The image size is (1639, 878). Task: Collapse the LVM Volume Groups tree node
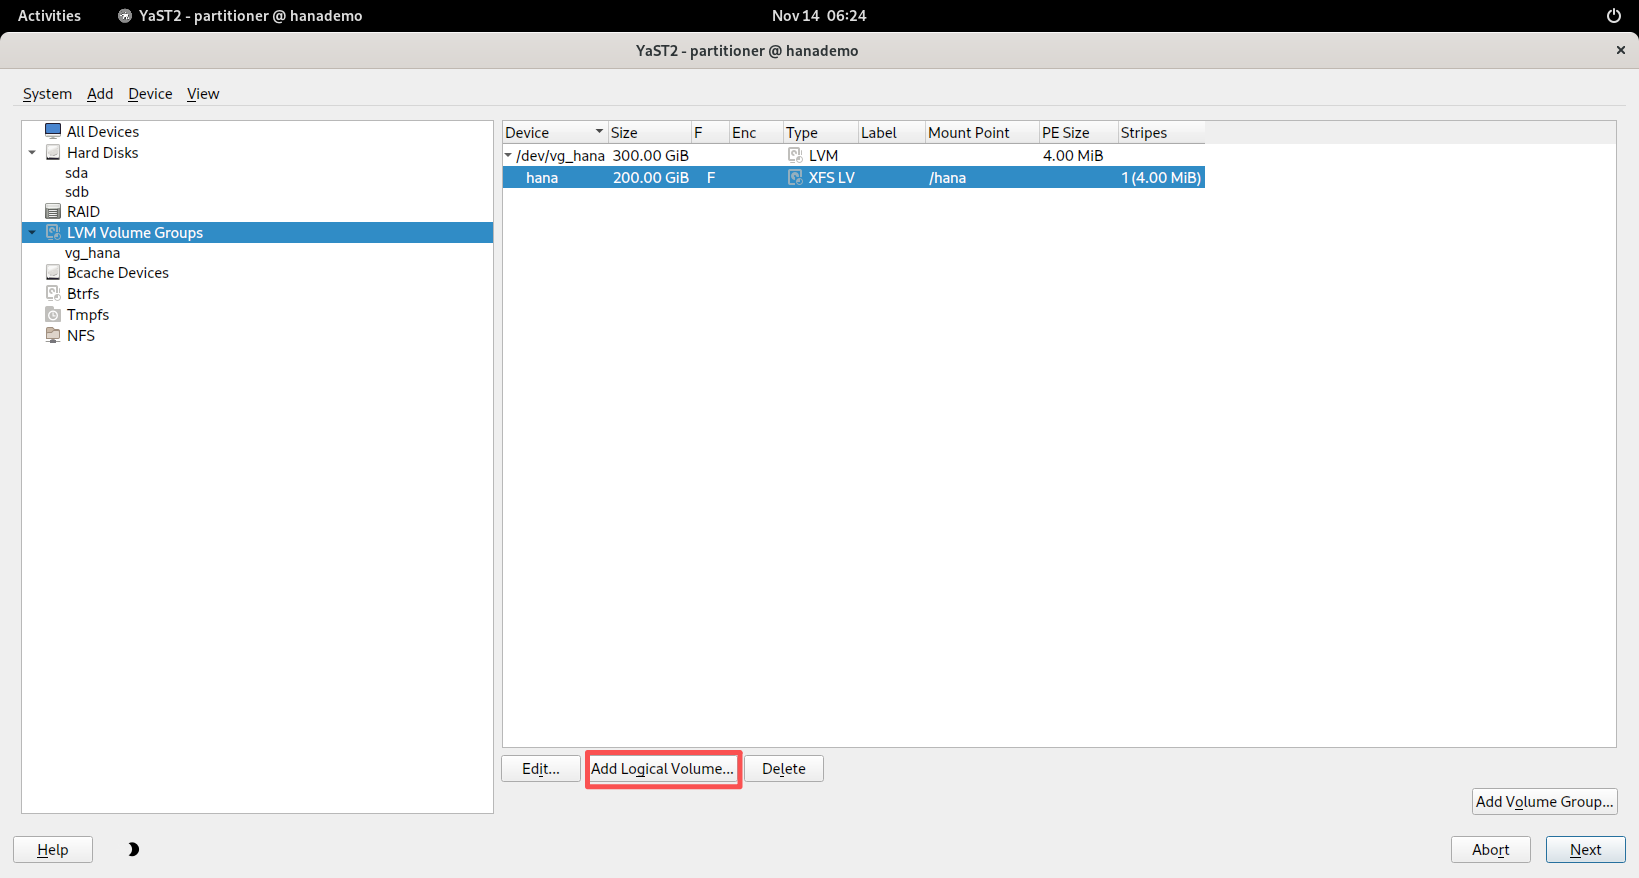[x=32, y=233]
